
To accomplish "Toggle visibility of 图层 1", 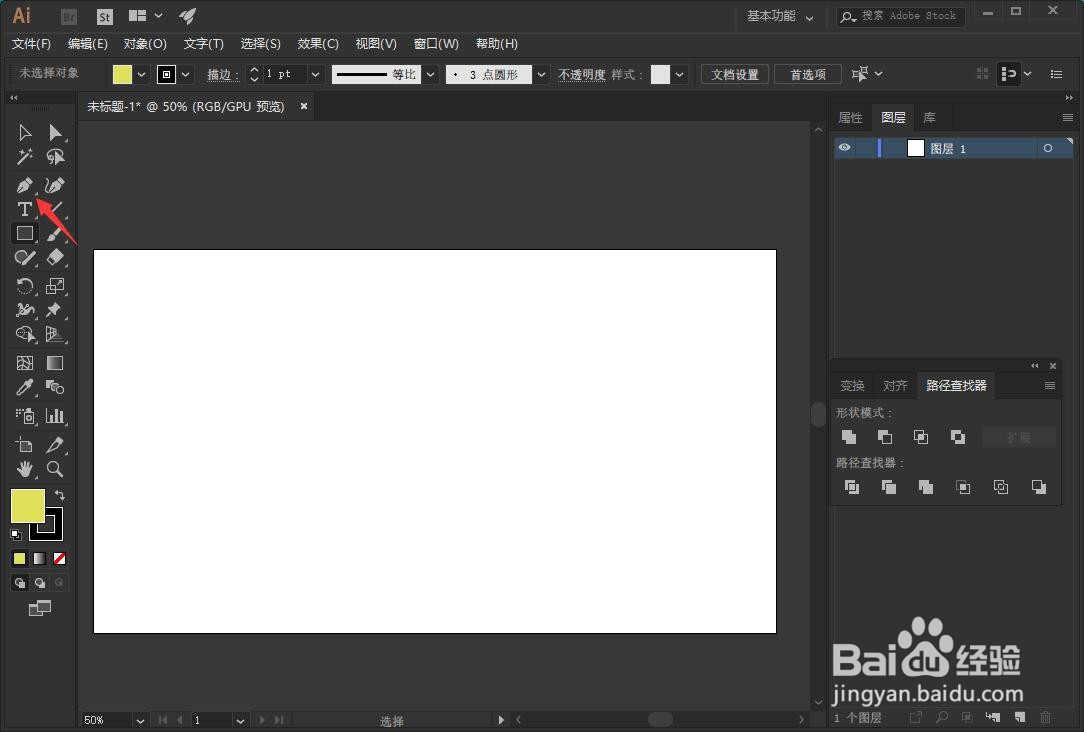I will click(x=844, y=147).
